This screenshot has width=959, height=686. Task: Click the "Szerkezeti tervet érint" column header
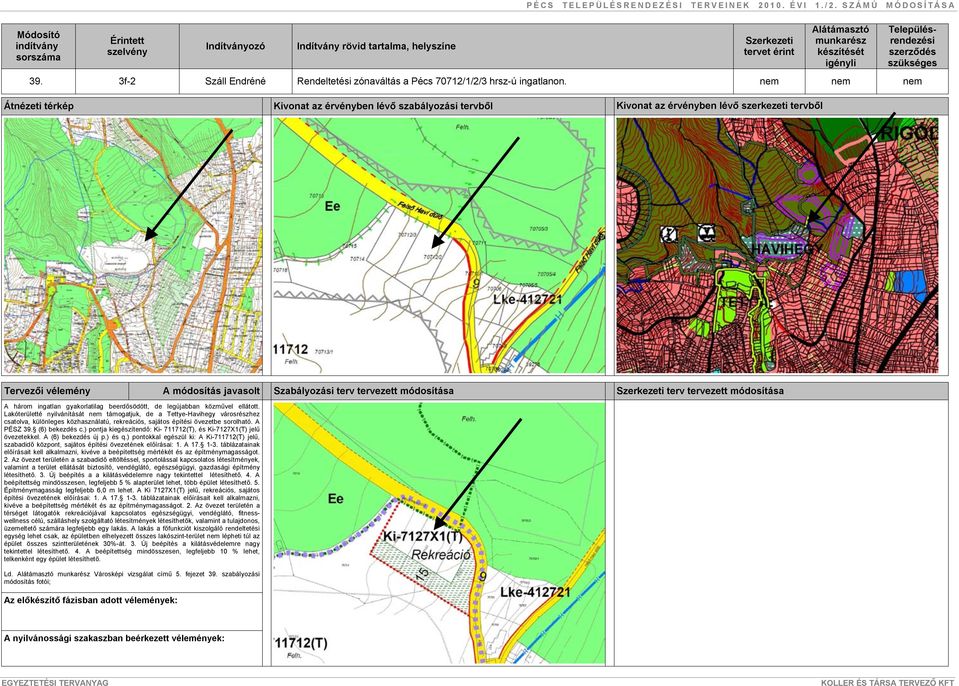tap(769, 46)
